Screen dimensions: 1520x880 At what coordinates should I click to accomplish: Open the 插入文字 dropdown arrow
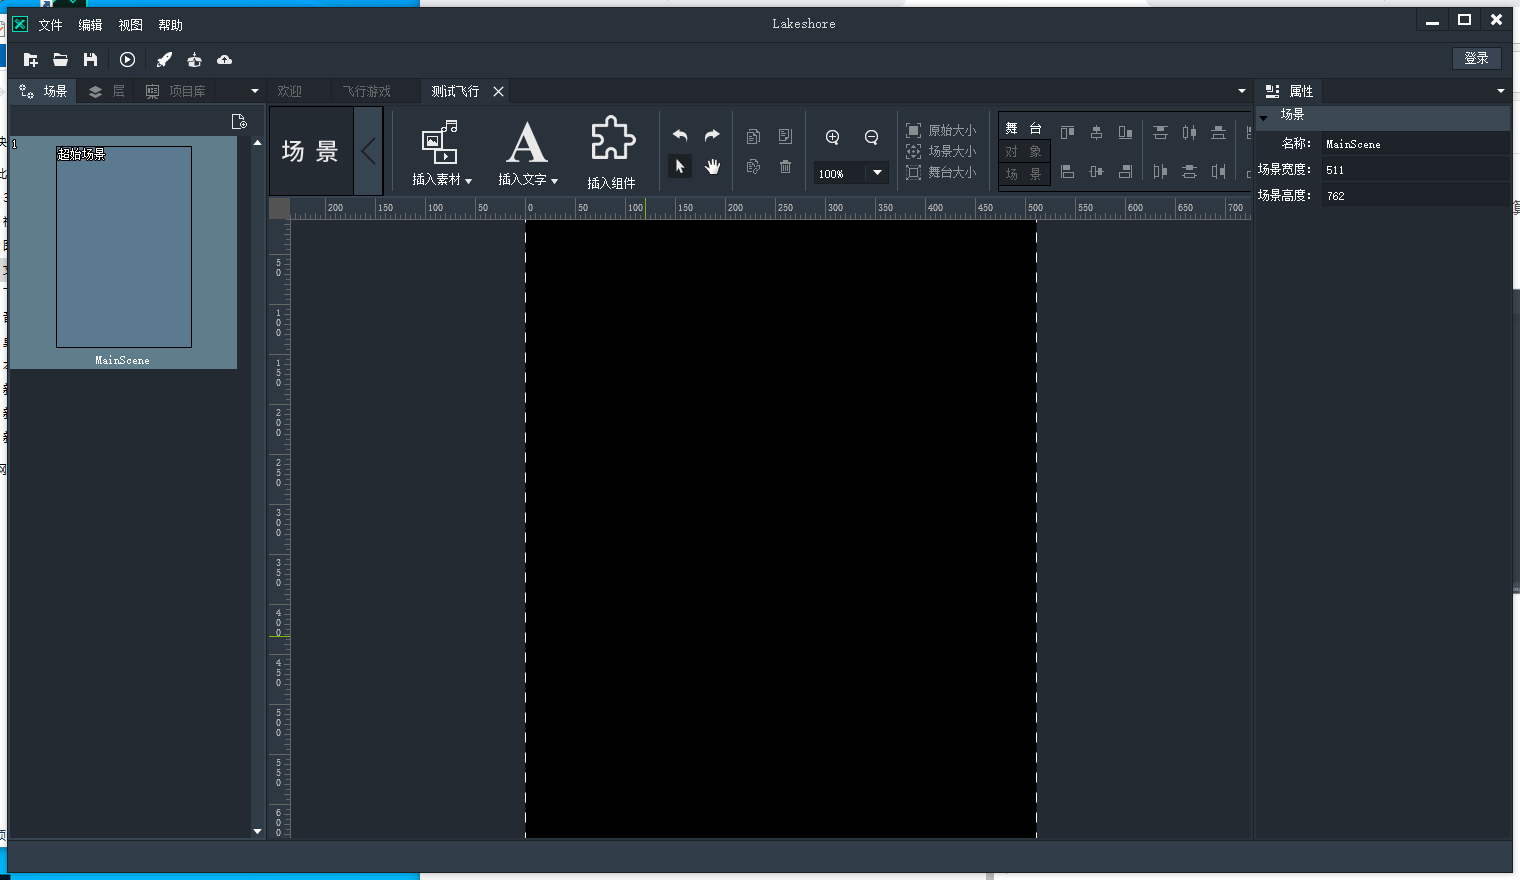pyautogui.click(x=554, y=181)
